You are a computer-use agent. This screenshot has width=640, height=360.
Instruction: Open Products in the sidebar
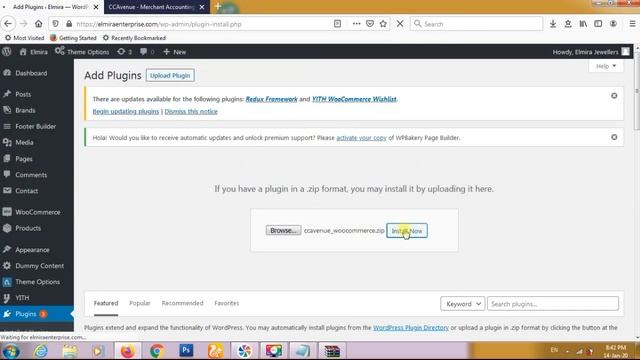[x=28, y=228]
